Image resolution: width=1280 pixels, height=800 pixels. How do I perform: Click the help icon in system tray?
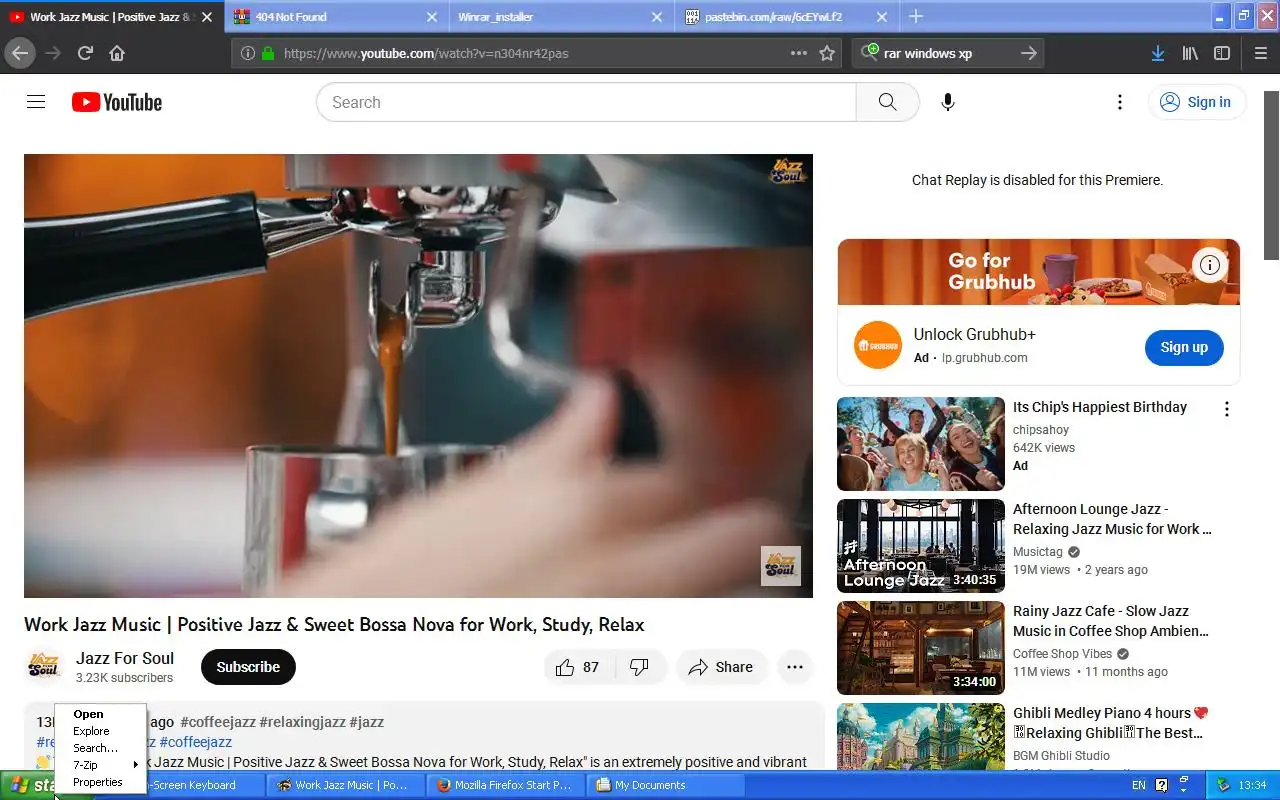(1161, 785)
